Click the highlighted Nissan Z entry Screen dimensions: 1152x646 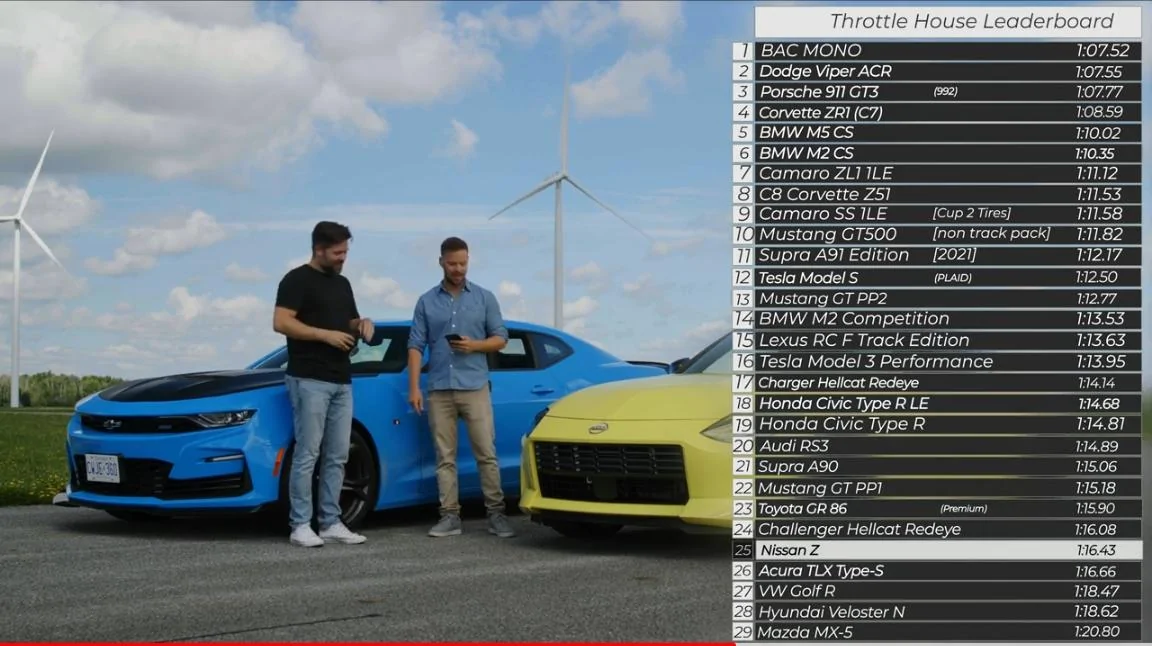click(948, 550)
